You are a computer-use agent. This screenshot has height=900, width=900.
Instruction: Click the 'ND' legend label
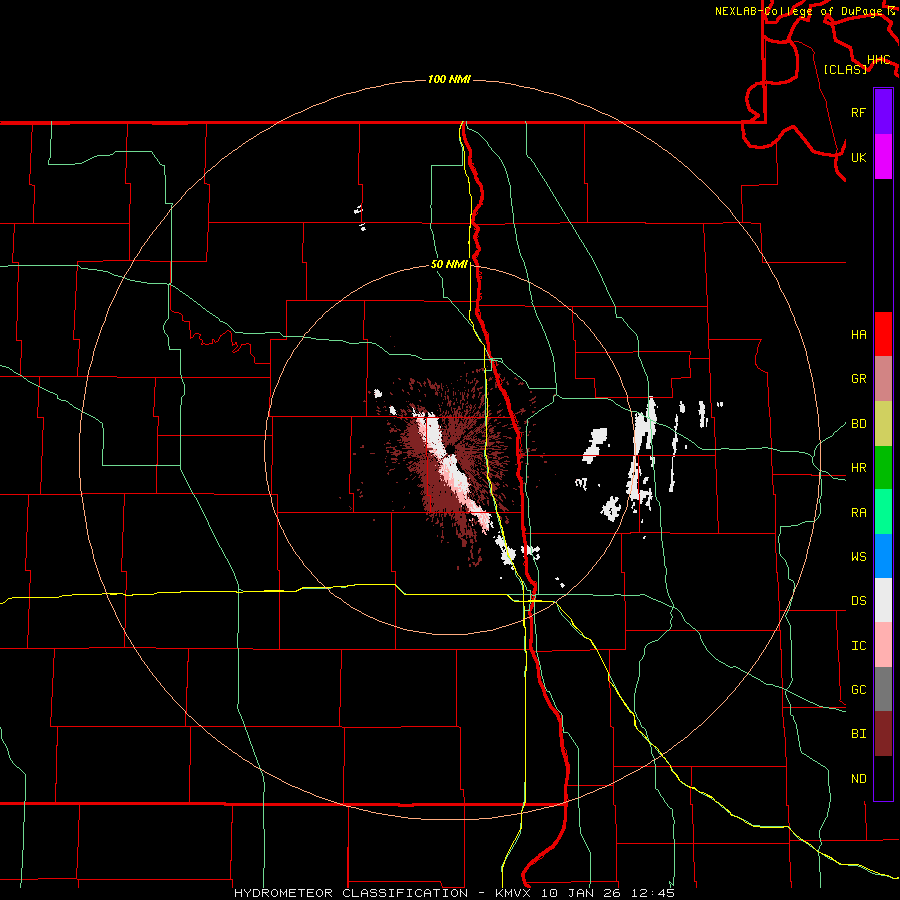(x=858, y=779)
